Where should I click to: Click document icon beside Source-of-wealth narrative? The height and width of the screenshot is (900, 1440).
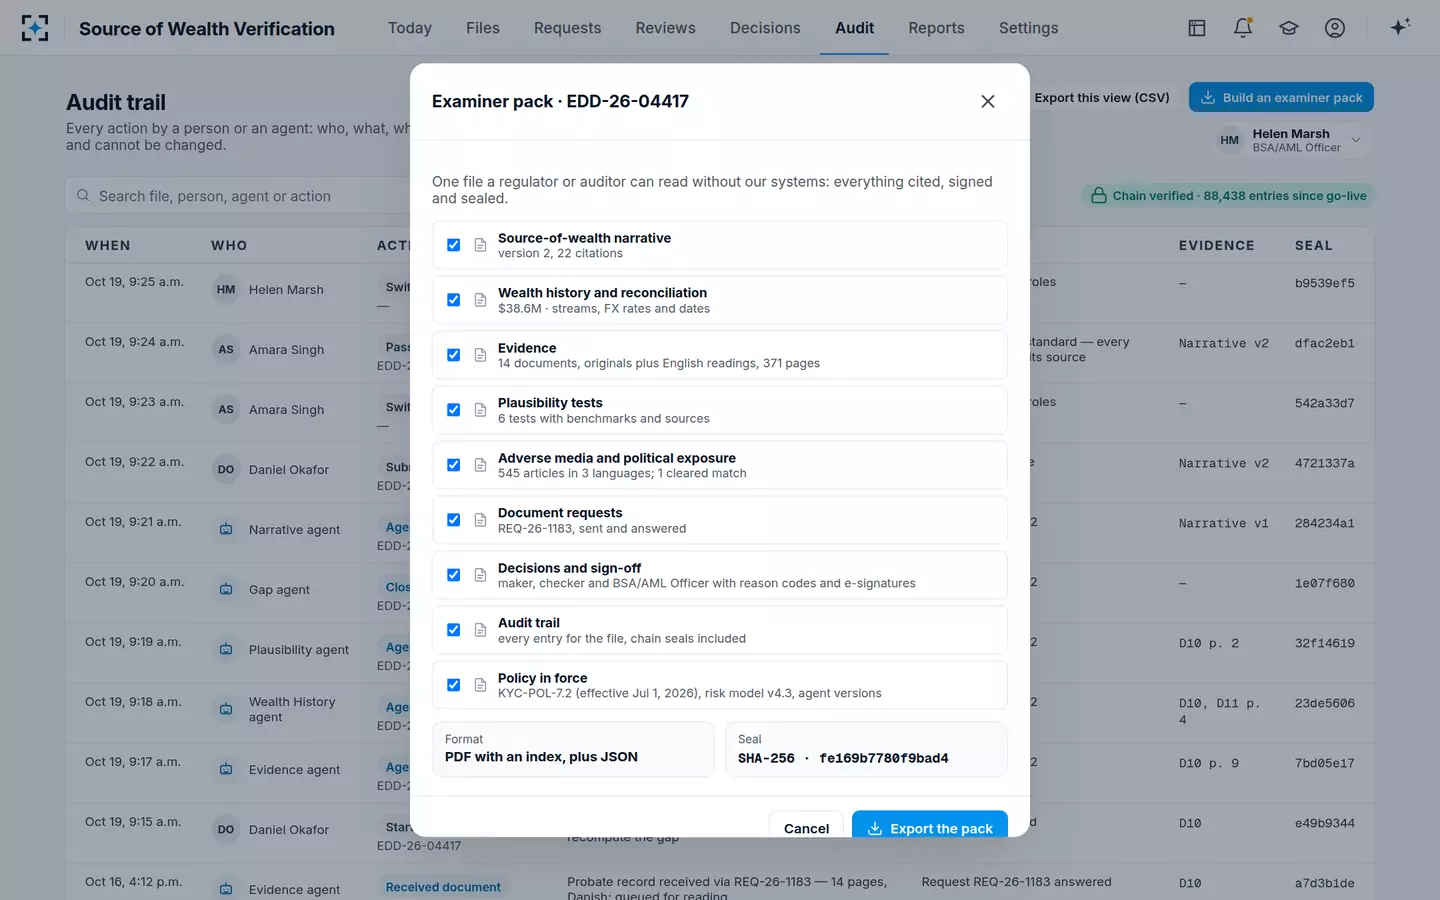pyautogui.click(x=480, y=245)
